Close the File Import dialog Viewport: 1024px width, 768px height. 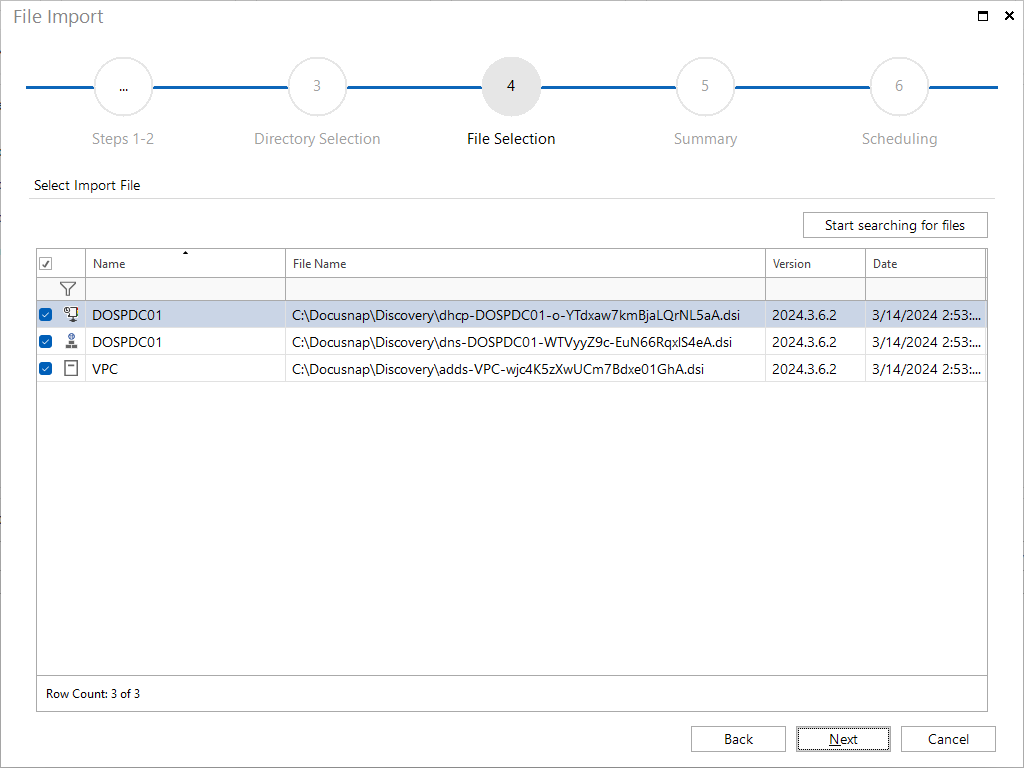tap(1009, 16)
